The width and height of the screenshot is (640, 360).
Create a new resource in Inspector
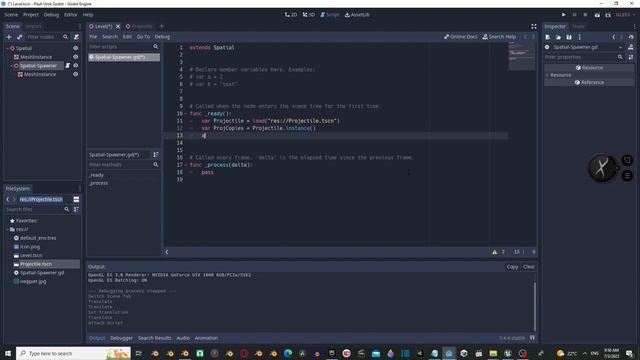coord(548,37)
